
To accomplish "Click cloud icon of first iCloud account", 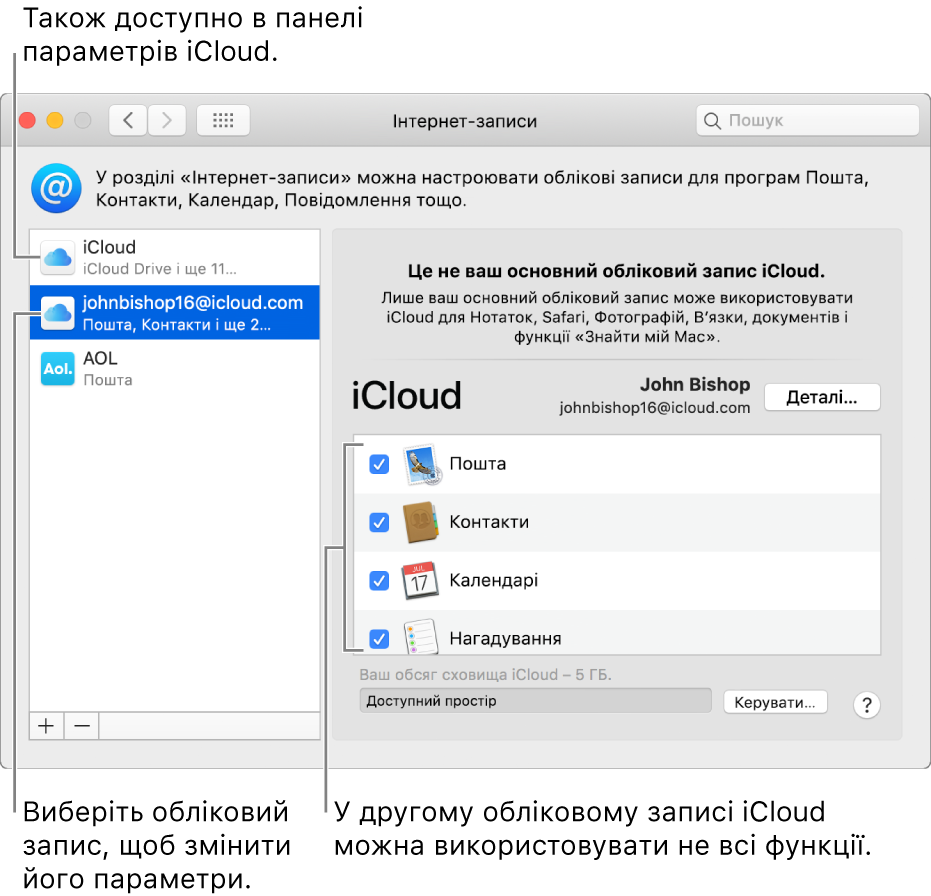I will click(x=58, y=258).
